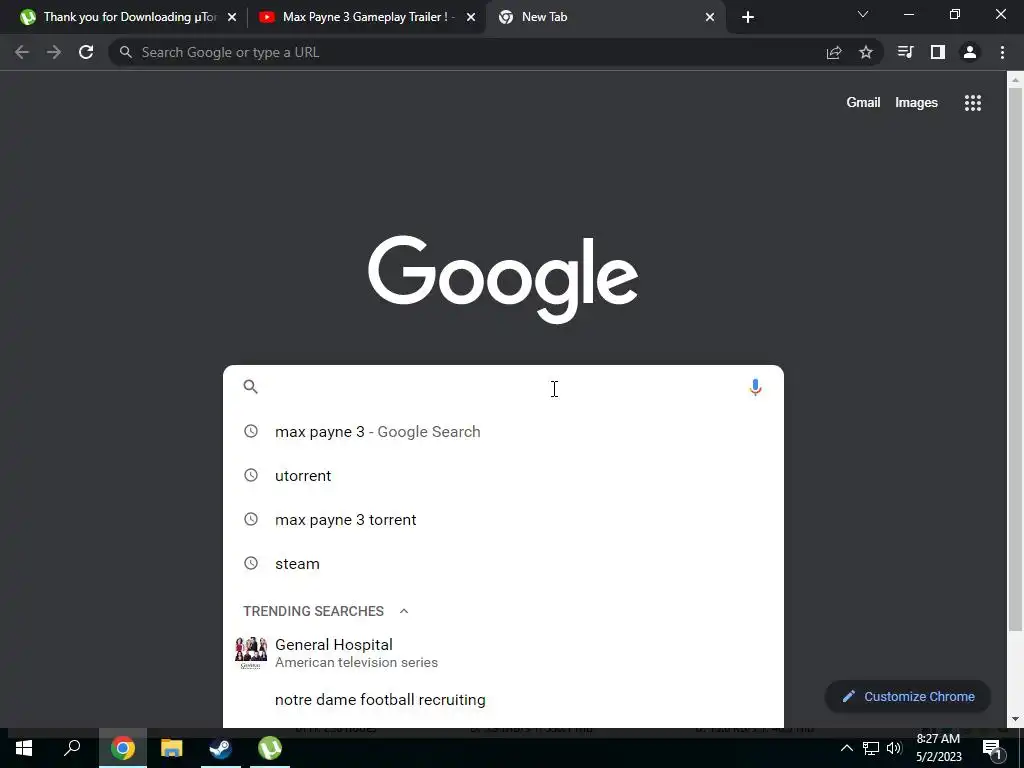Close the Max Payne 3 Gameplay Trailer tab
The width and height of the screenshot is (1024, 768).
471,17
